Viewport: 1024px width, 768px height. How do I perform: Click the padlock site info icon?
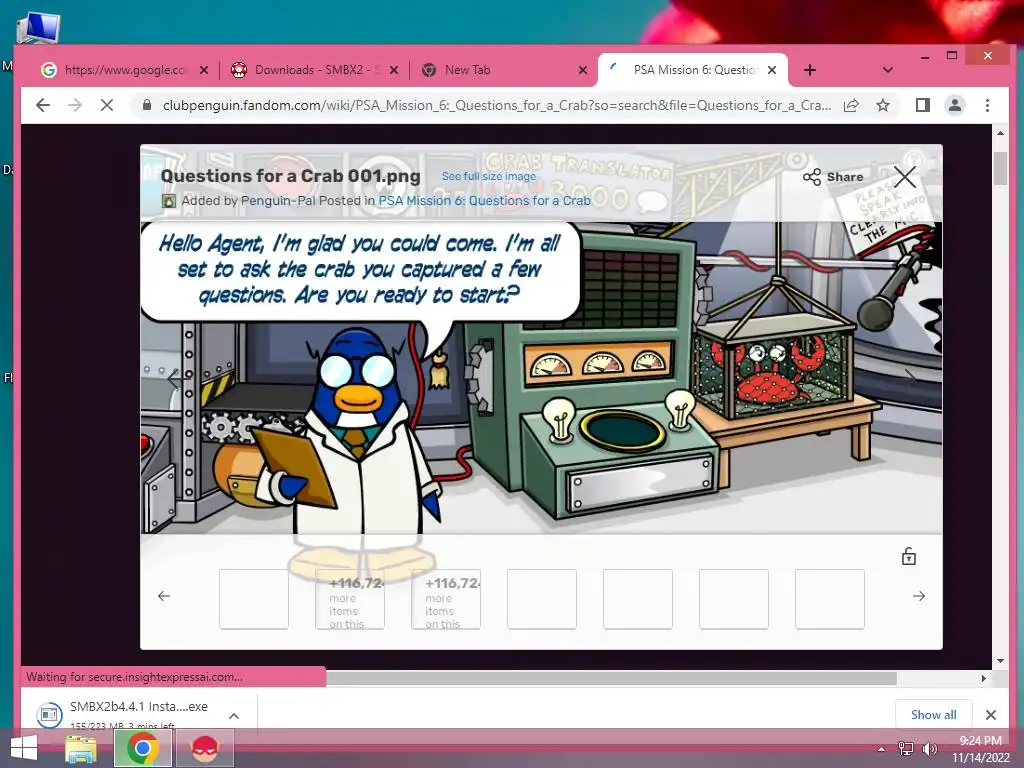point(147,105)
